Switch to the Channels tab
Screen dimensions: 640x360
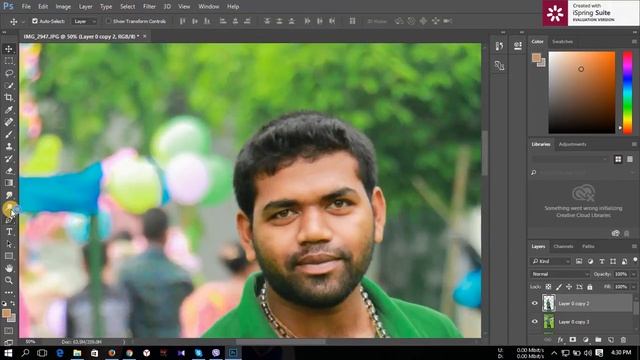tap(563, 246)
